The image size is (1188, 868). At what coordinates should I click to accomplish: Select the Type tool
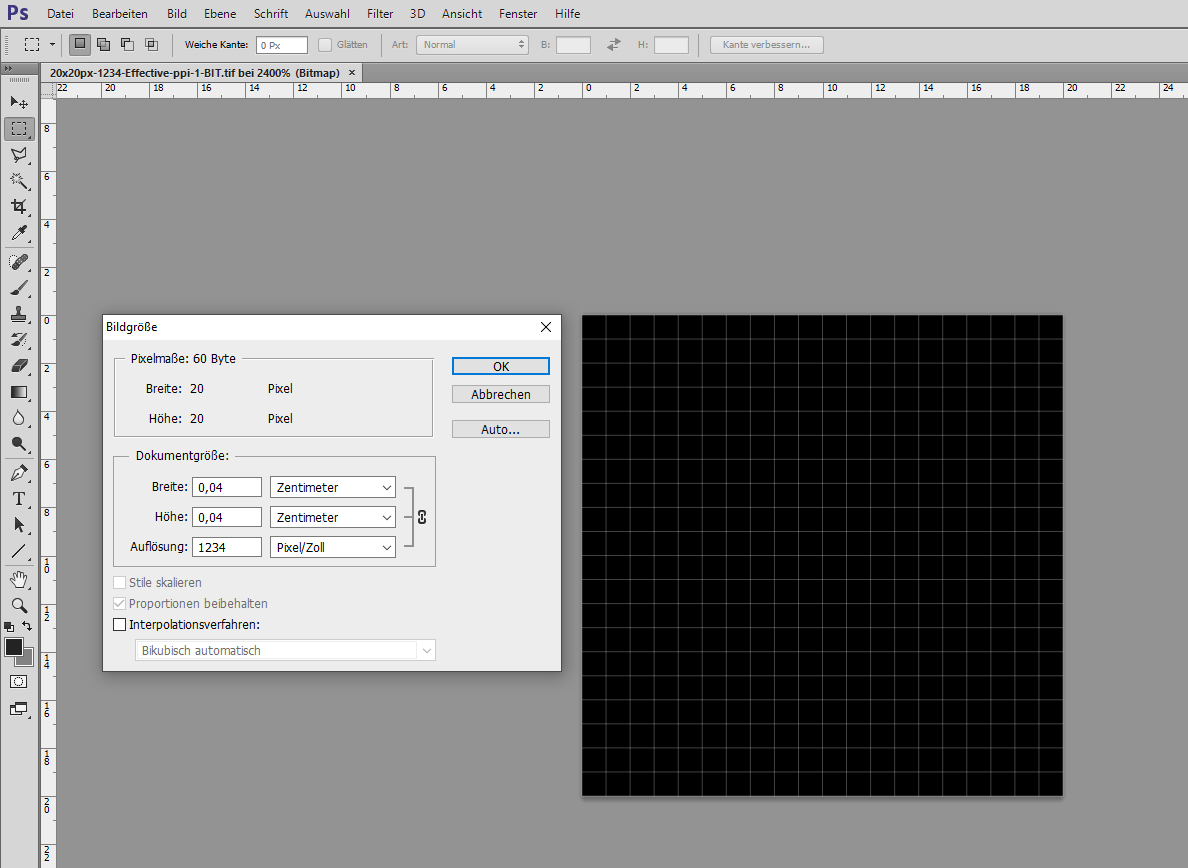coord(19,499)
